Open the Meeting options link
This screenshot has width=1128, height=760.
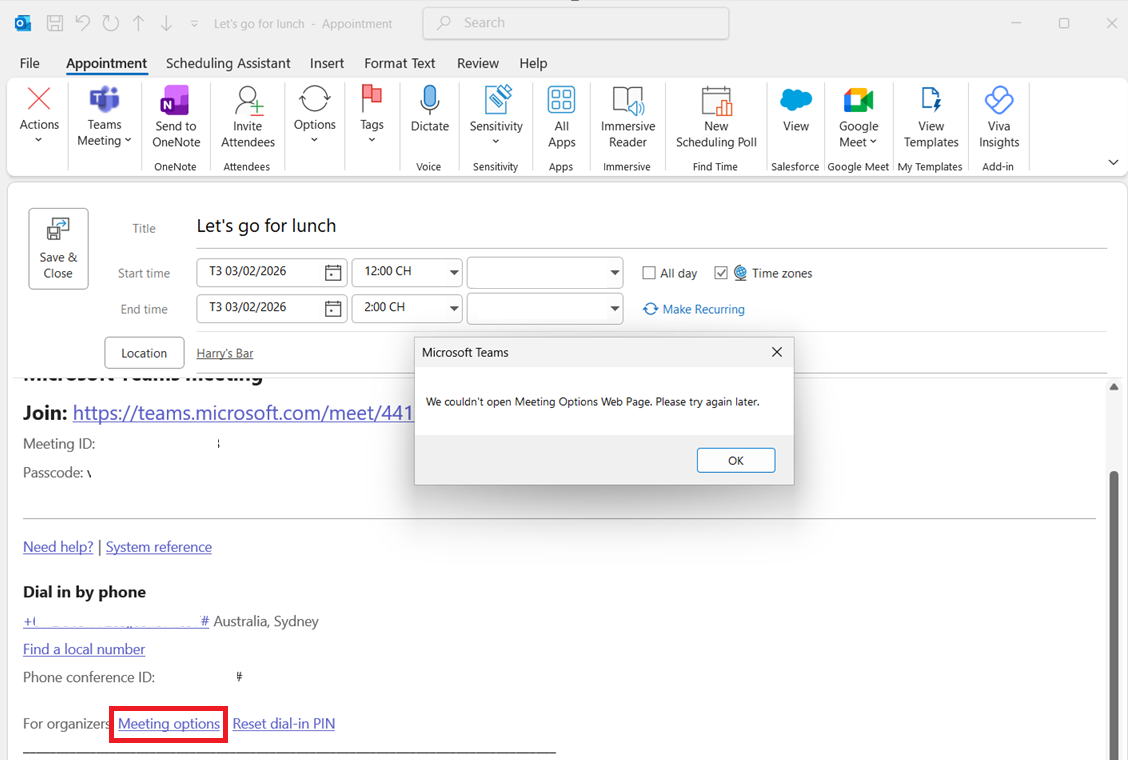coord(169,724)
